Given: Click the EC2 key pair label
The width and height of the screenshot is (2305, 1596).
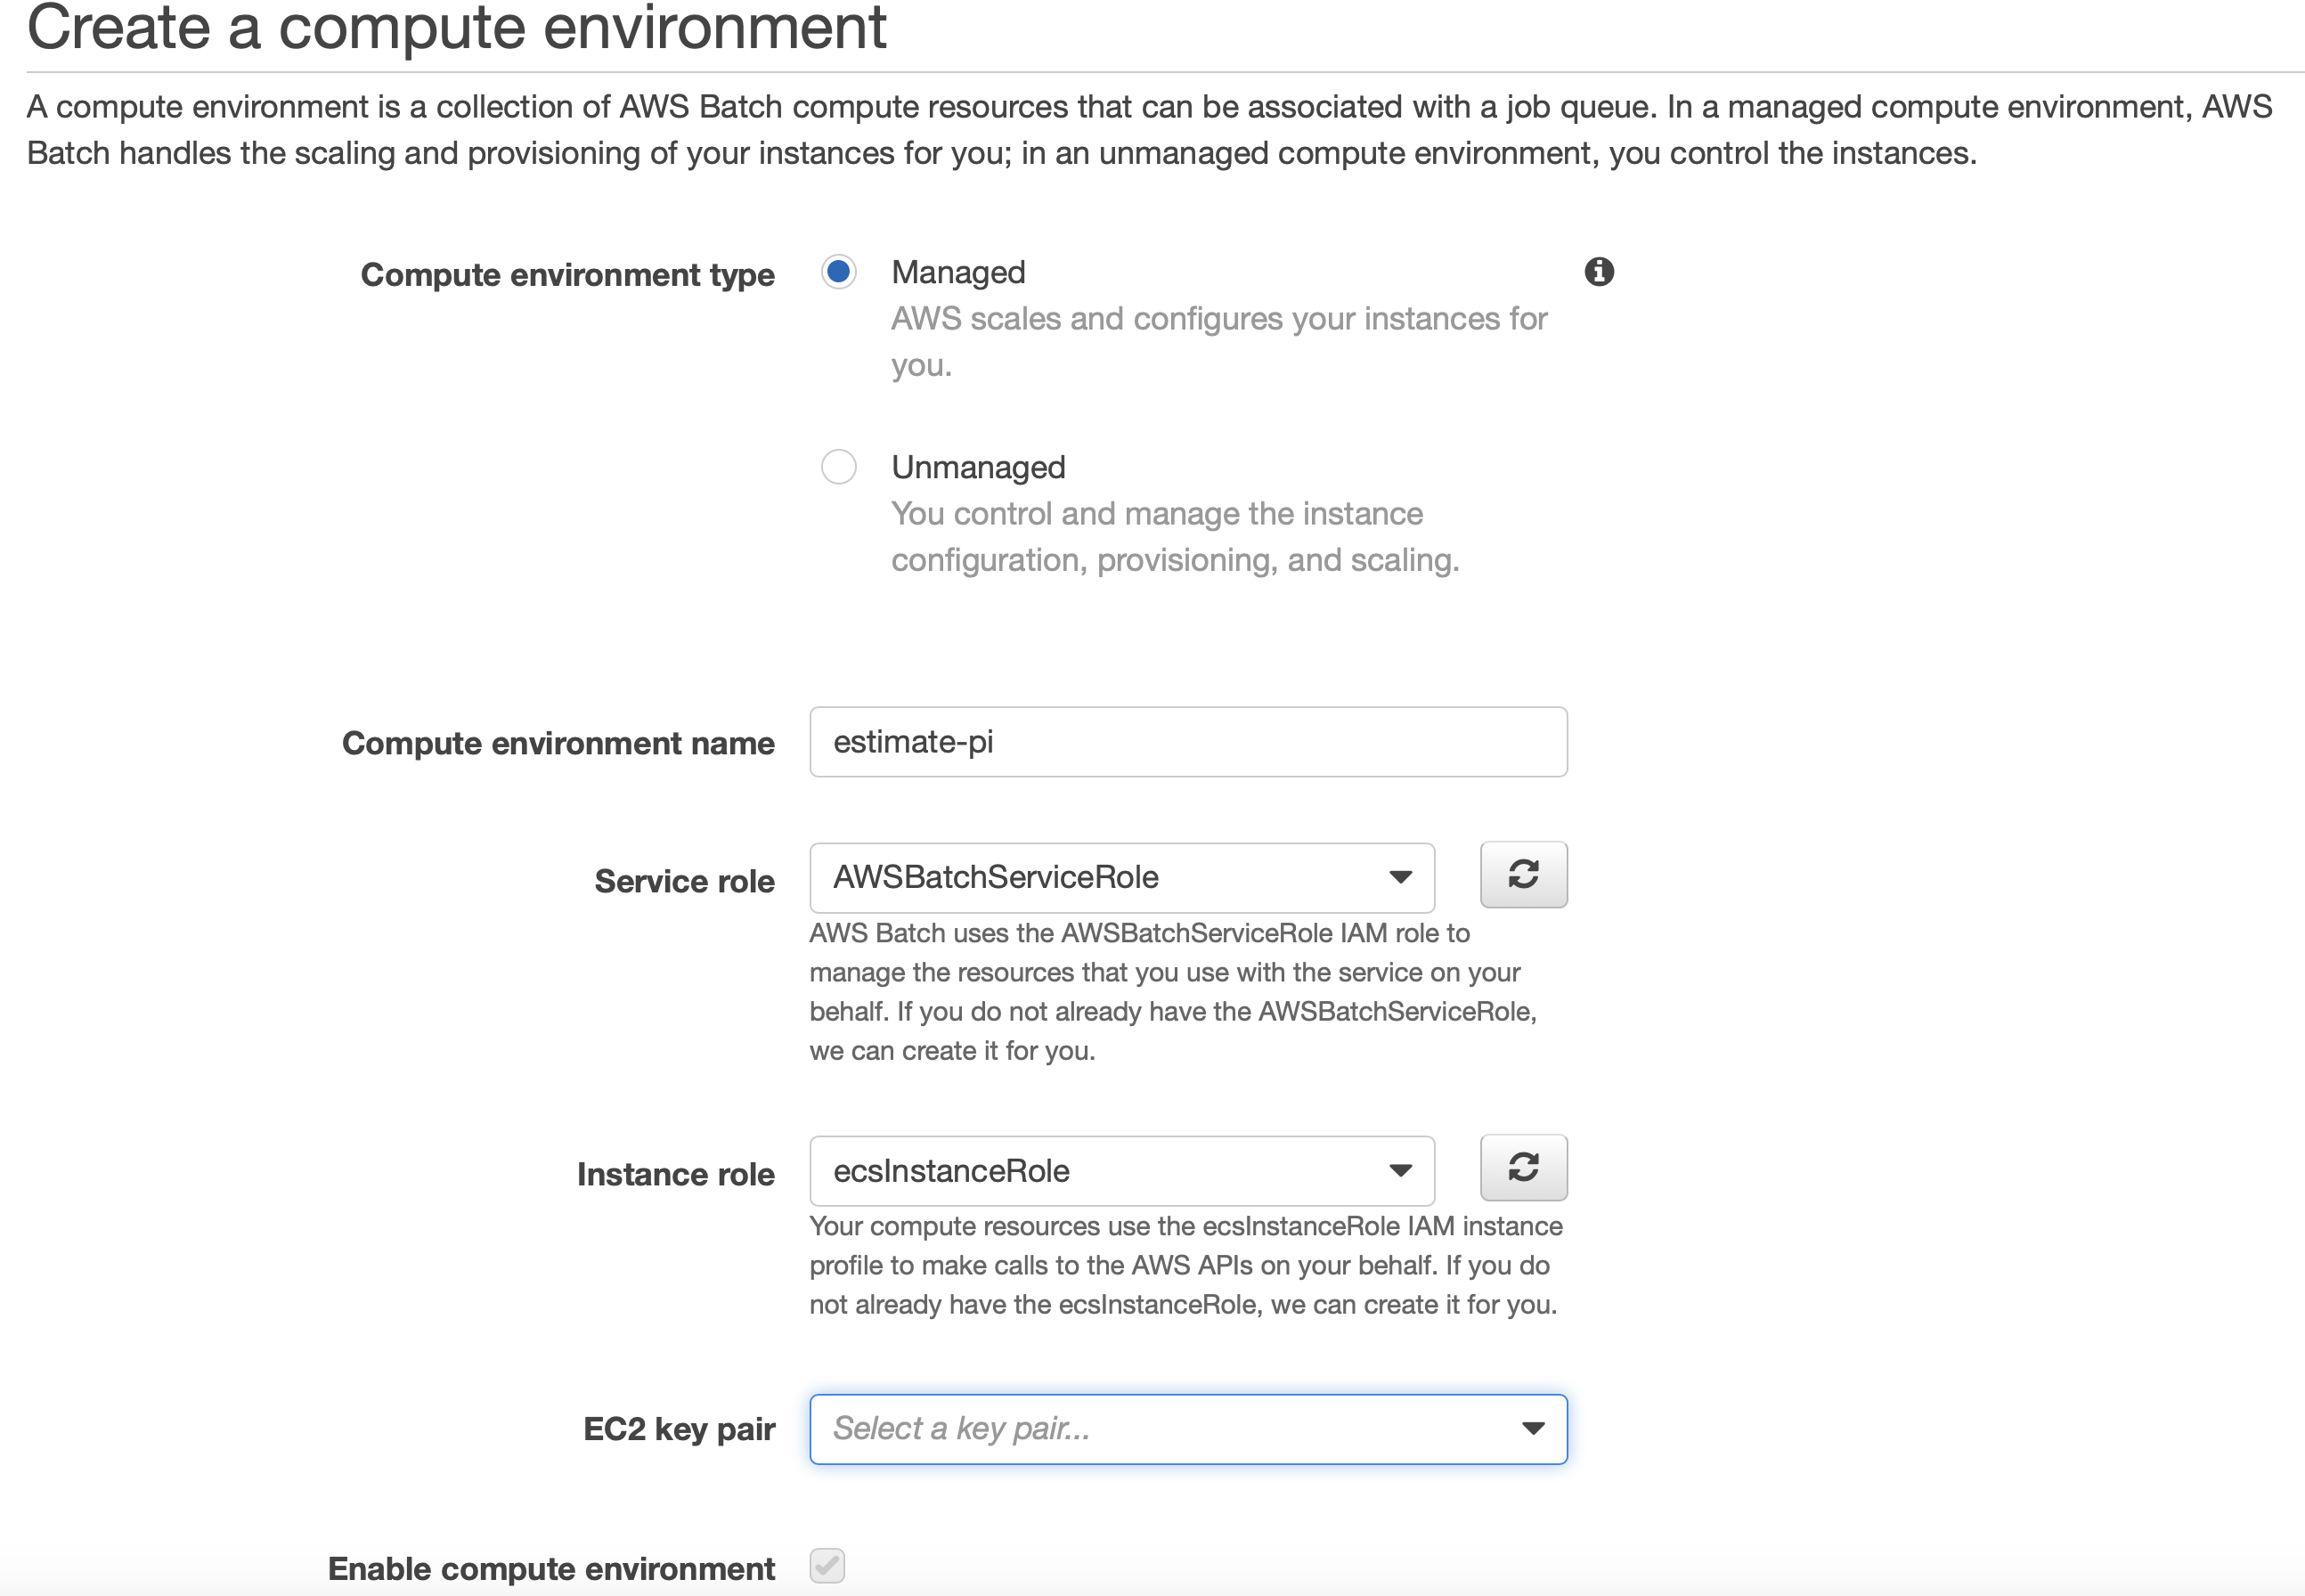Looking at the screenshot, I should [x=679, y=1429].
